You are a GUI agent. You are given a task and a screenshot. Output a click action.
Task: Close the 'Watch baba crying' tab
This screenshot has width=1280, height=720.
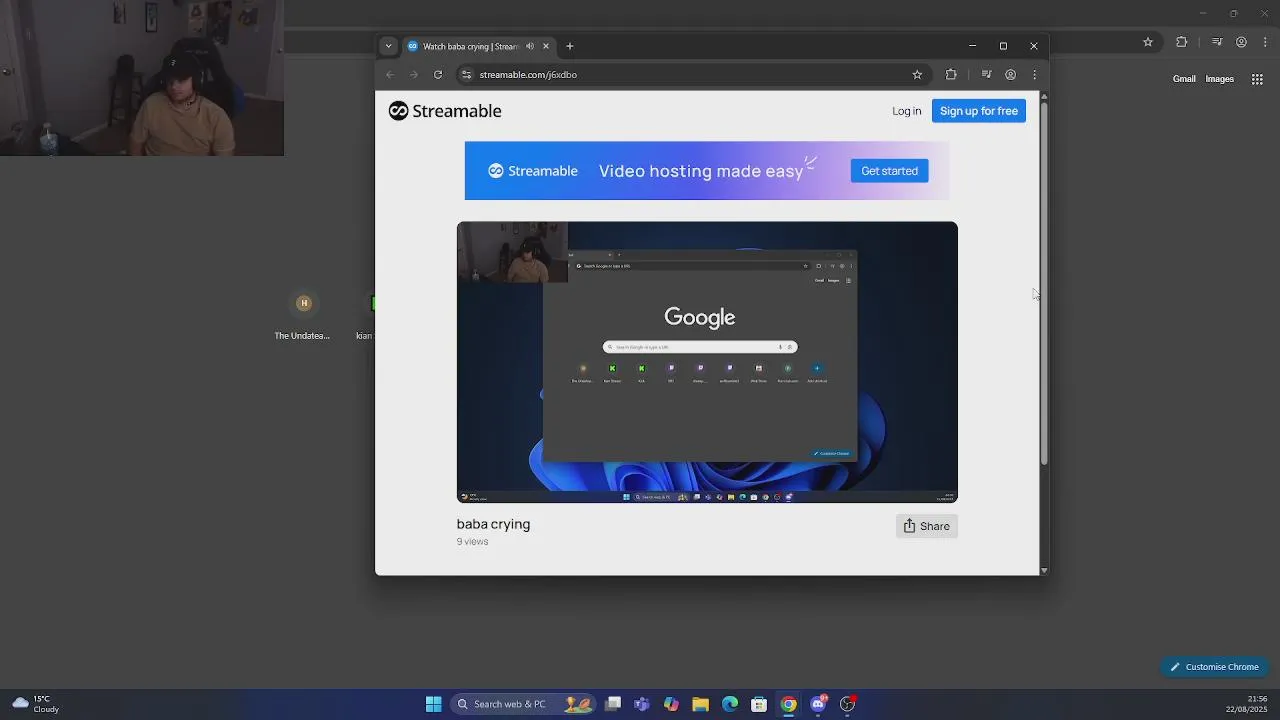(x=546, y=46)
